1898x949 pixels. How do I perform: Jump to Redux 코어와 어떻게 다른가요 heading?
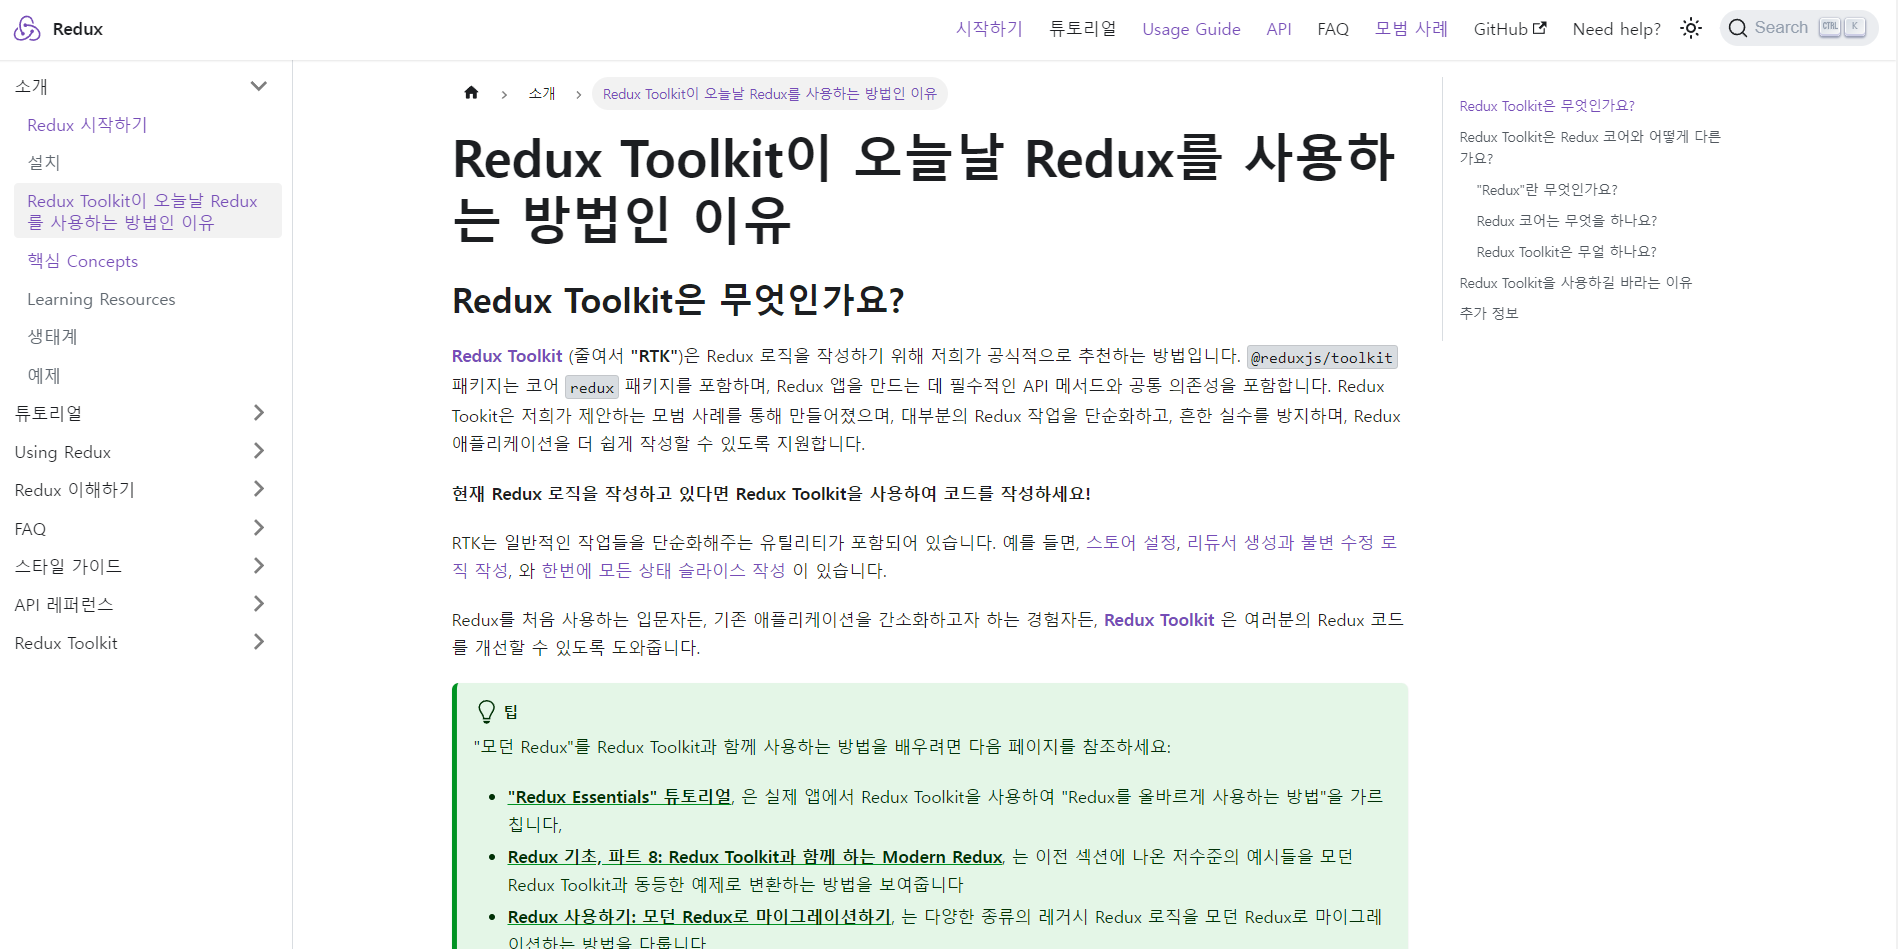coord(1590,147)
